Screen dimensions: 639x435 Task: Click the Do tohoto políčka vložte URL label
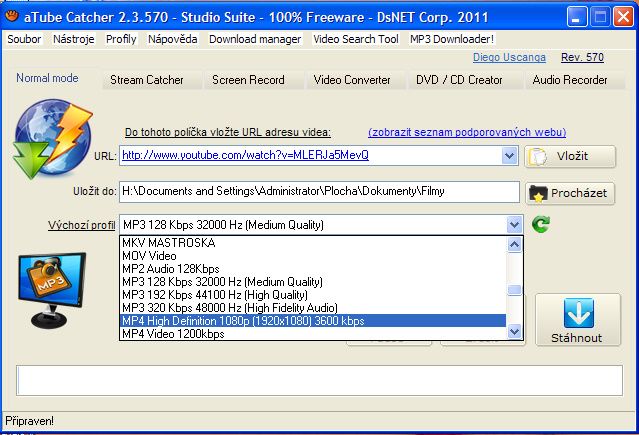pos(227,132)
